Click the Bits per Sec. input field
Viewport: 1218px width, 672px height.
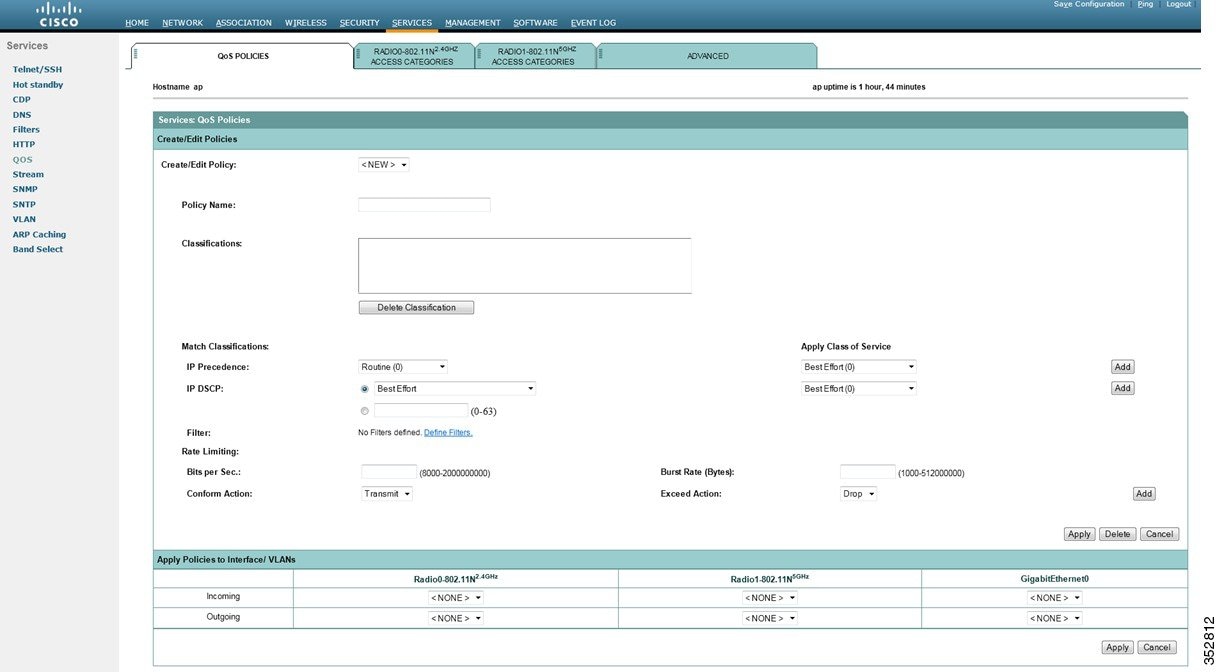click(x=389, y=472)
